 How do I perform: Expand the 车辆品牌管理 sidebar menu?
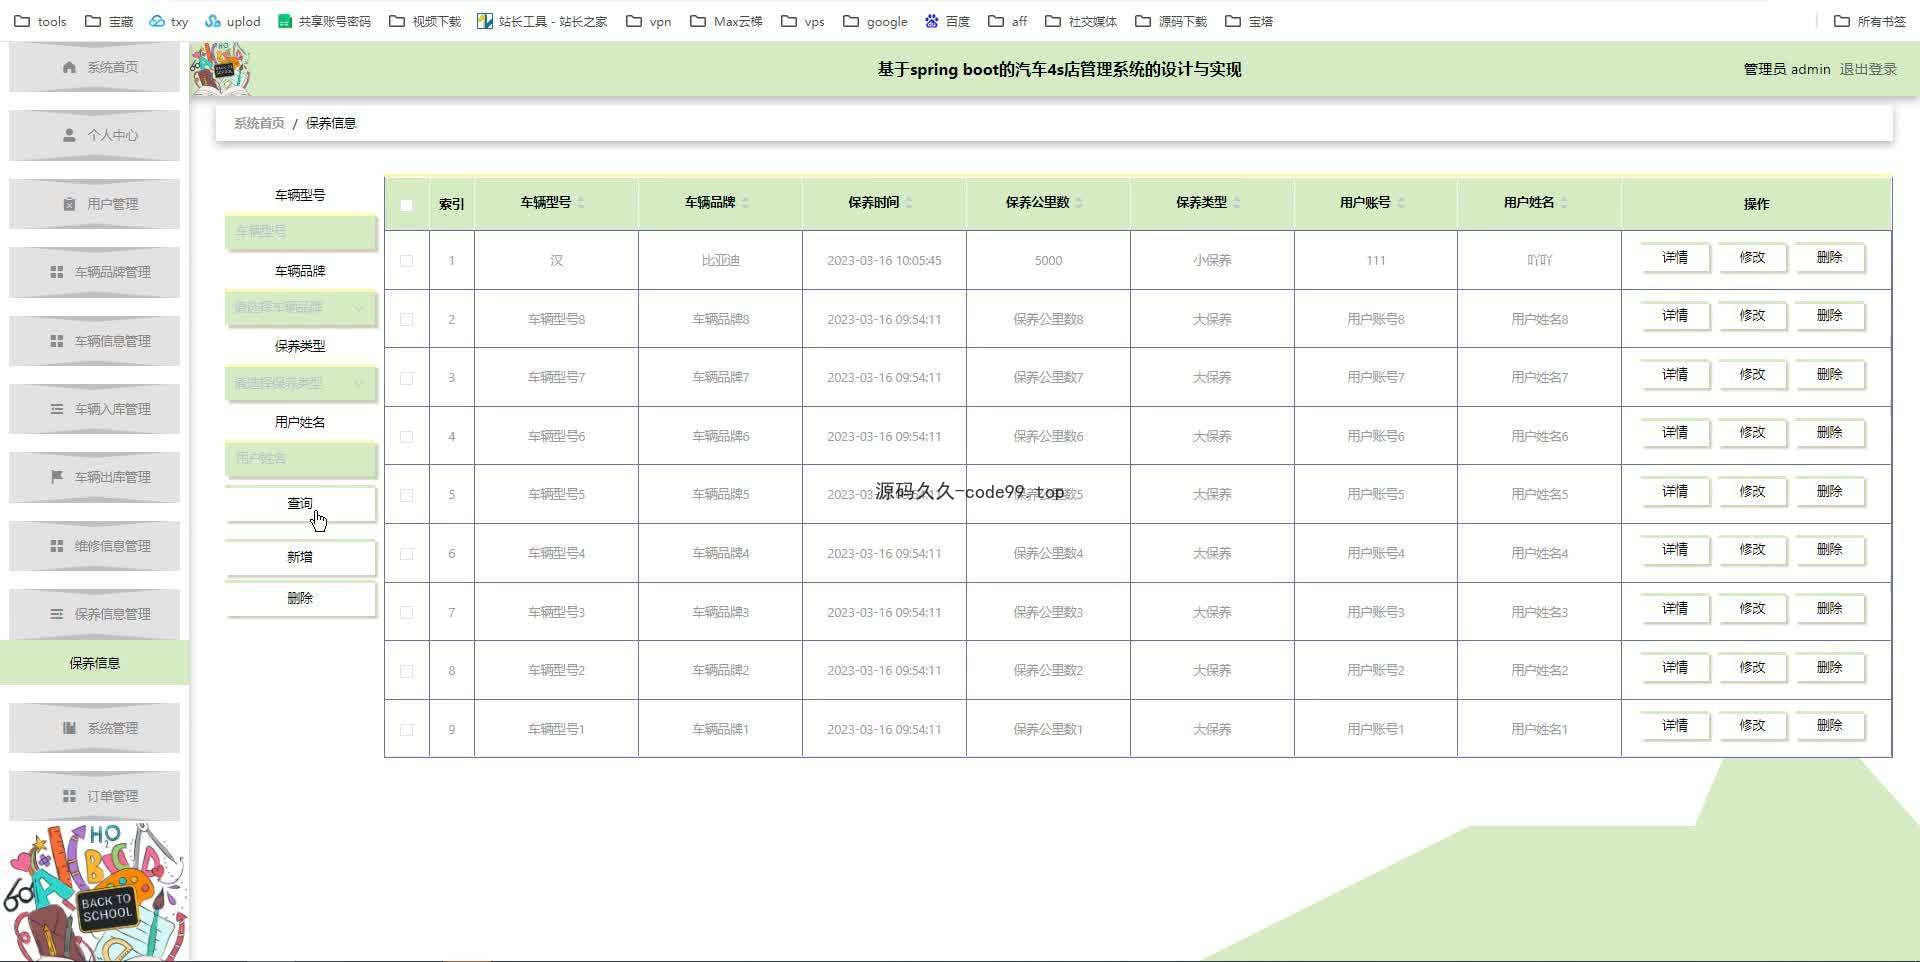point(94,272)
